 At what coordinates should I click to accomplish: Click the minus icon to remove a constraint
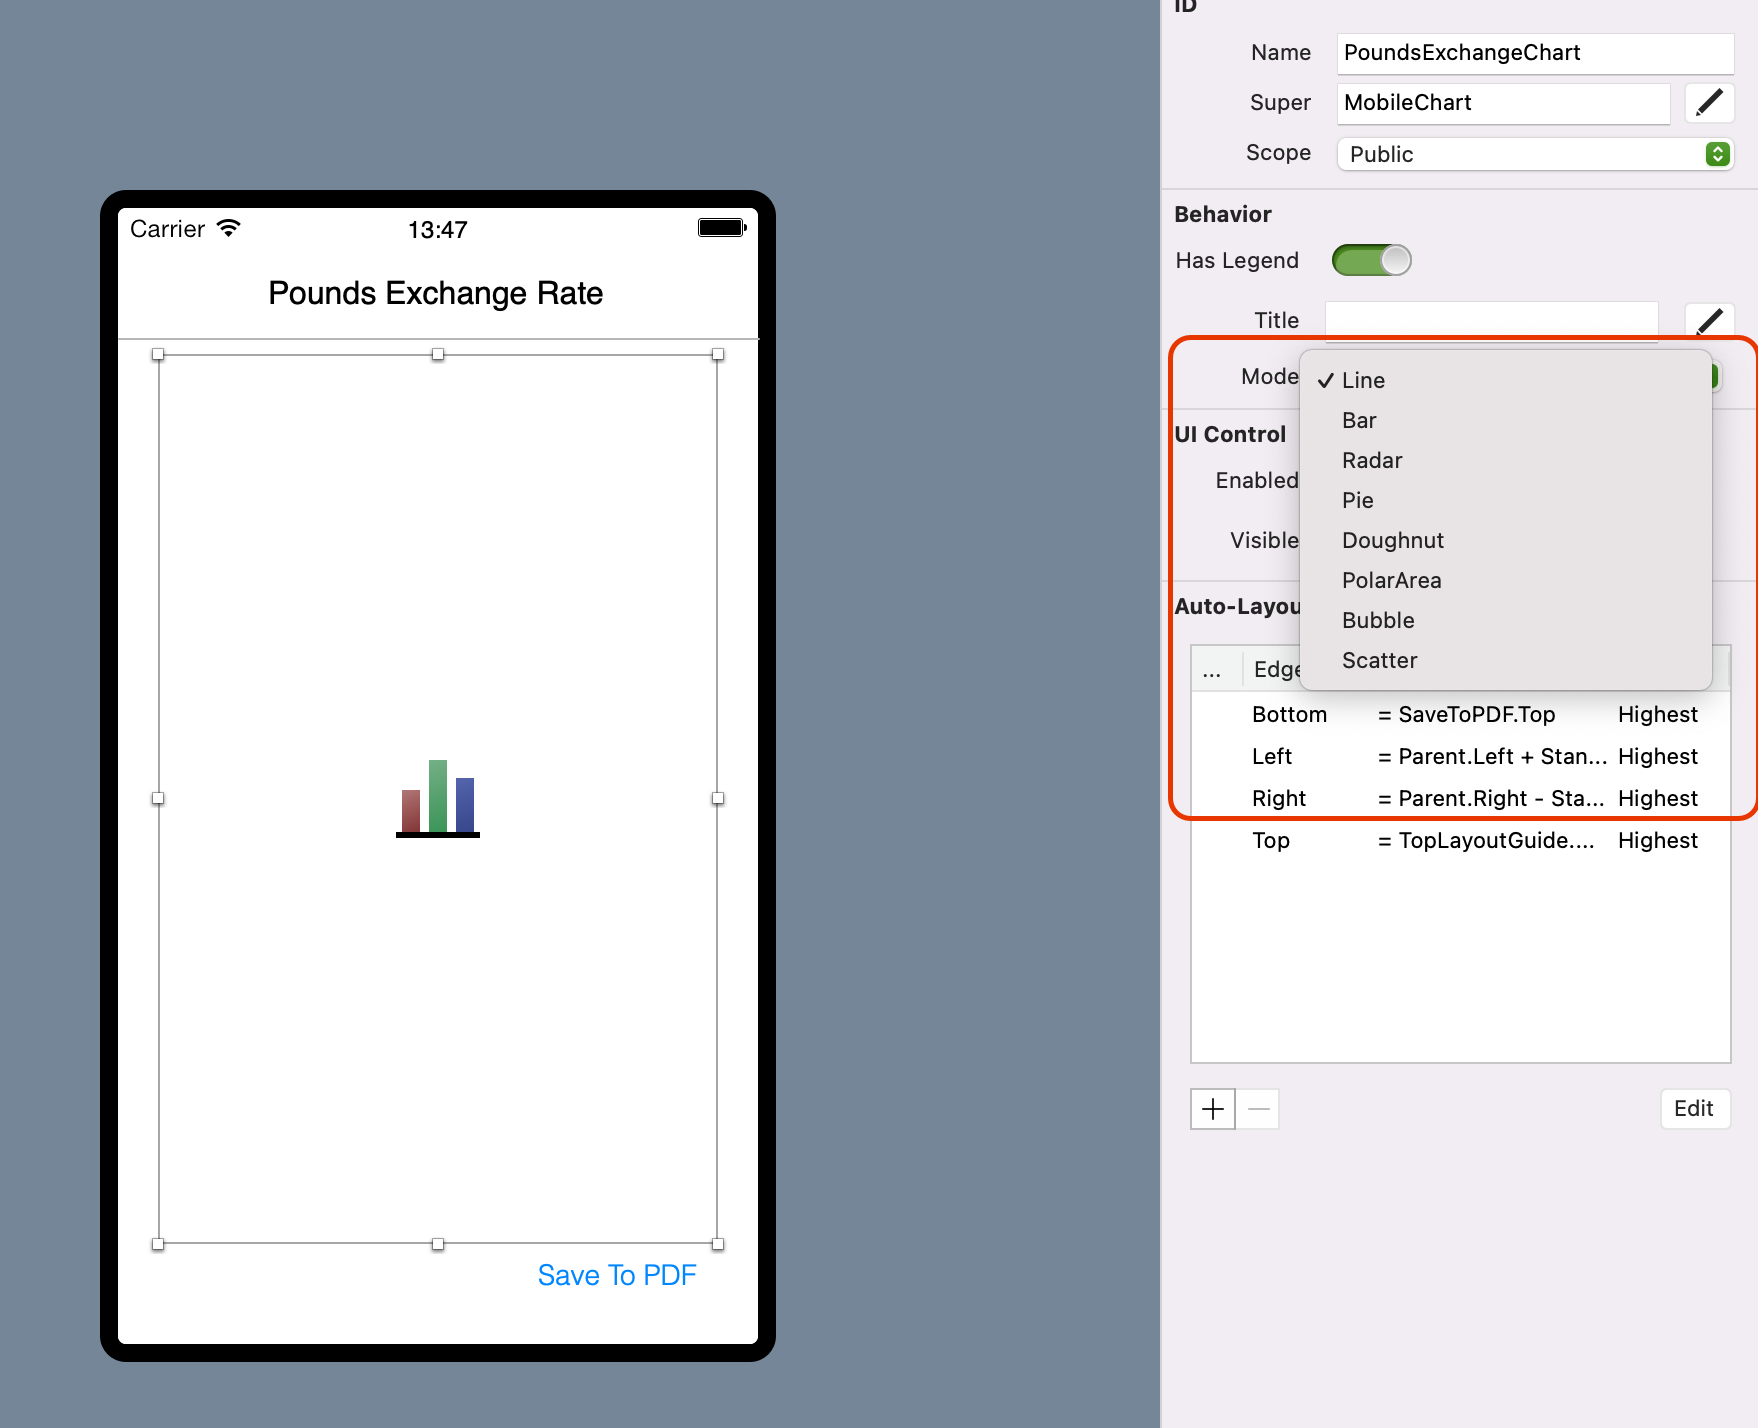[x=1258, y=1108]
